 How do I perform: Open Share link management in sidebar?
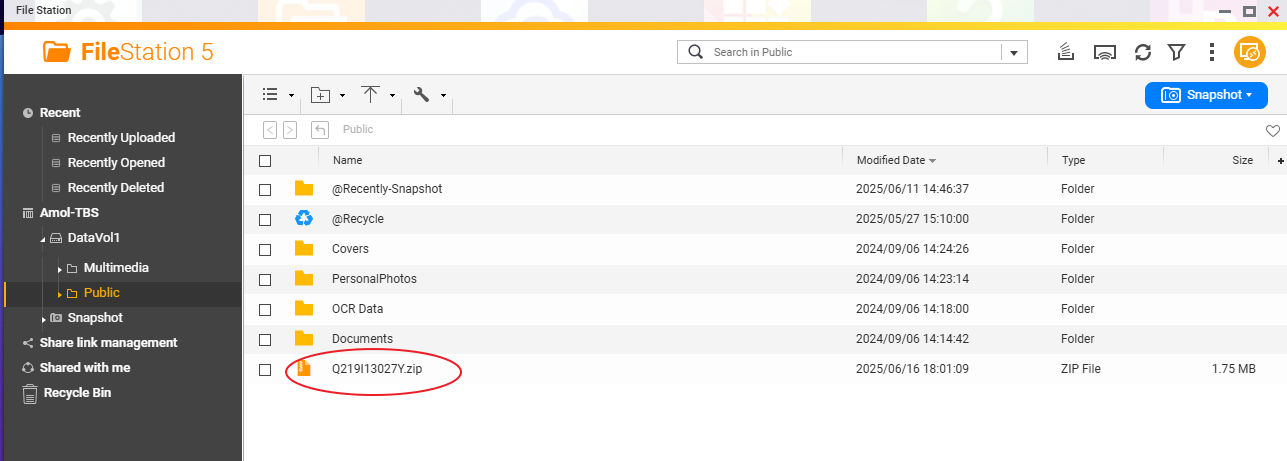(x=108, y=343)
